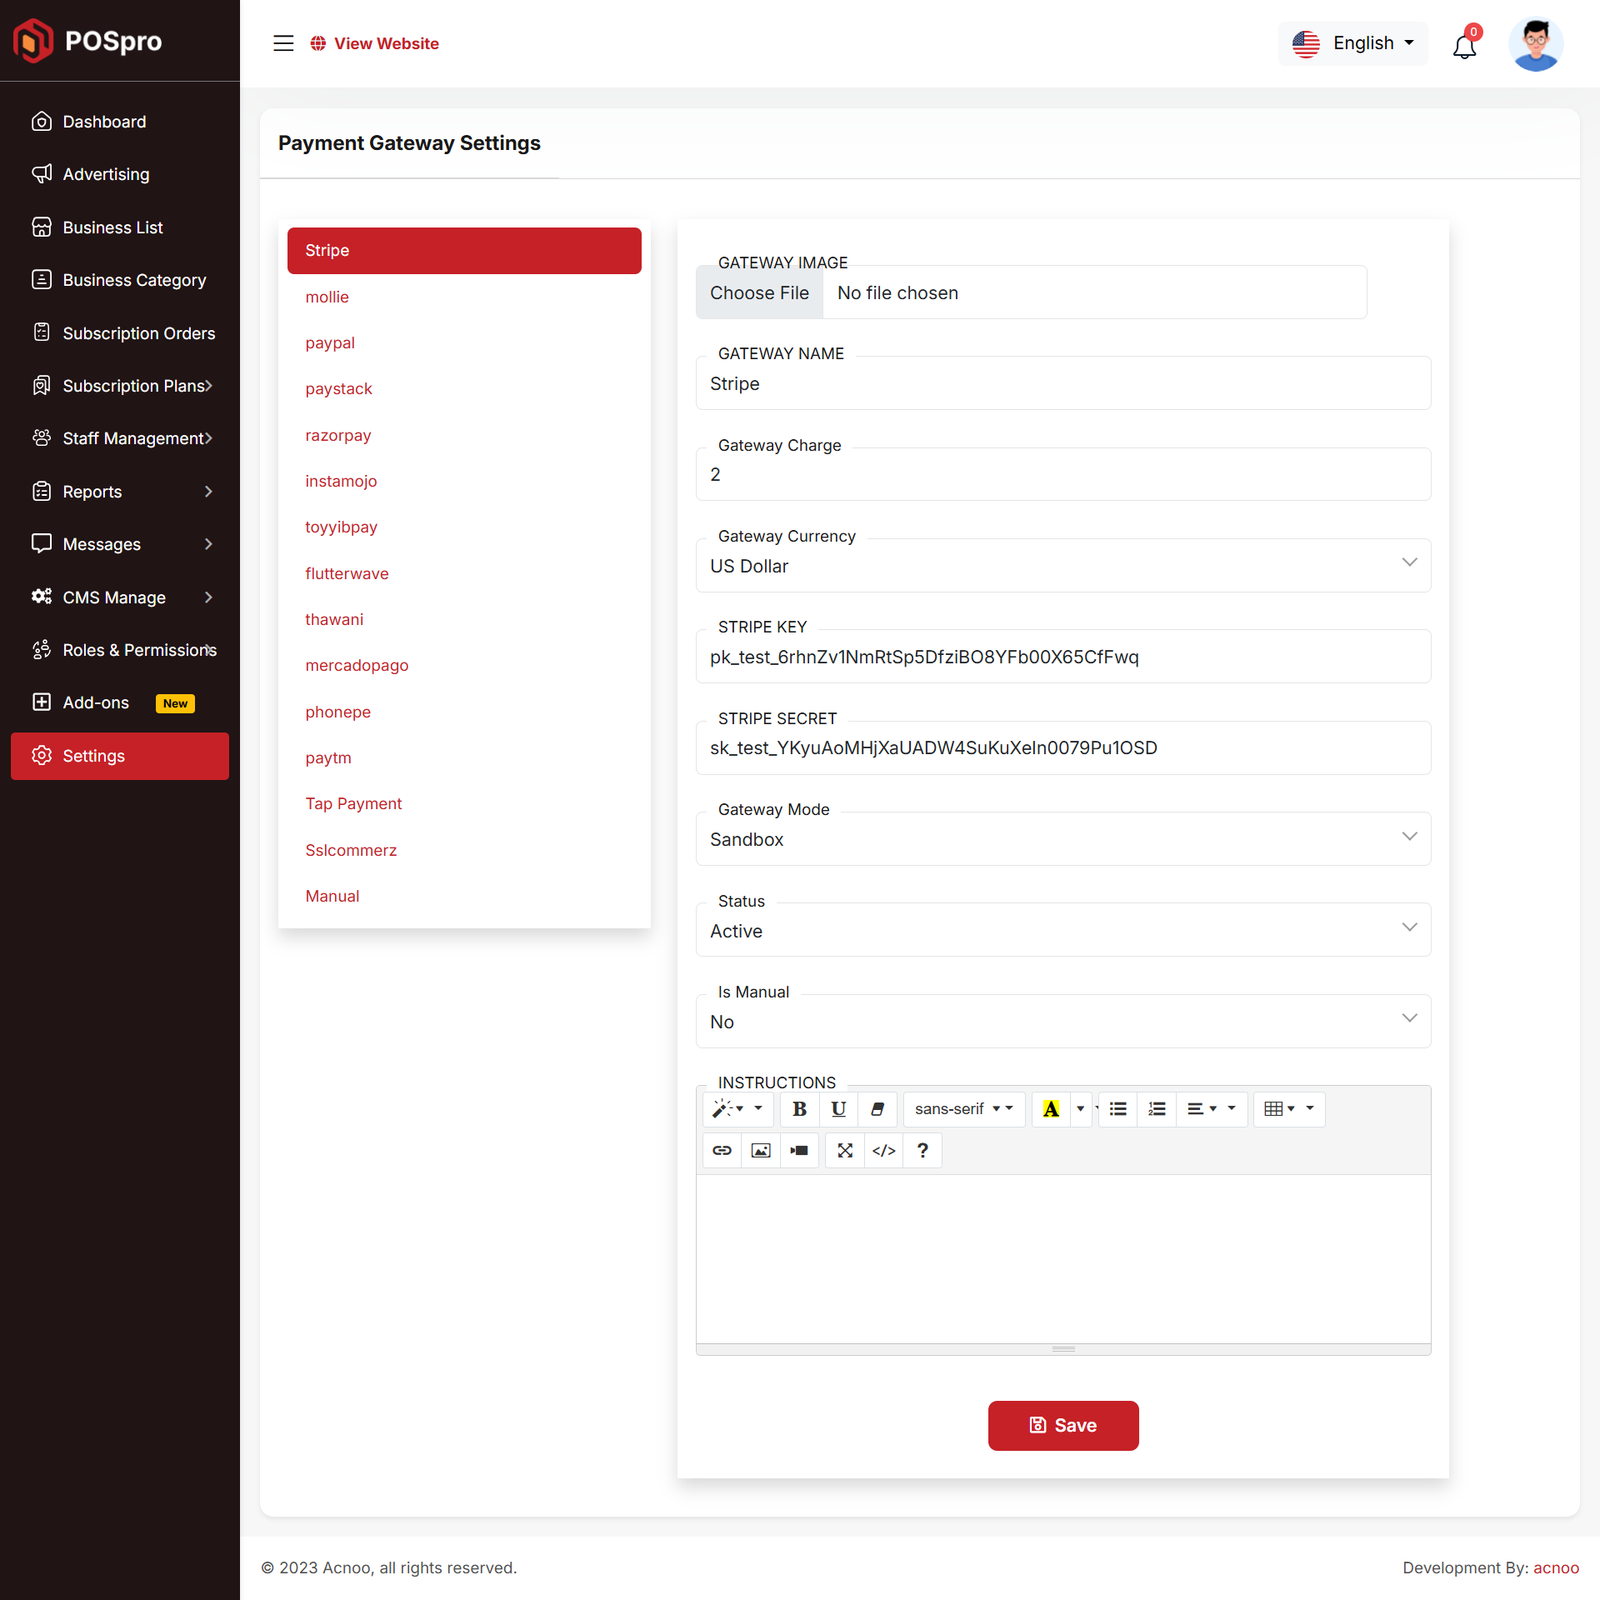This screenshot has width=1600, height=1600.
Task: Open code view with the </> icon
Action: (884, 1150)
